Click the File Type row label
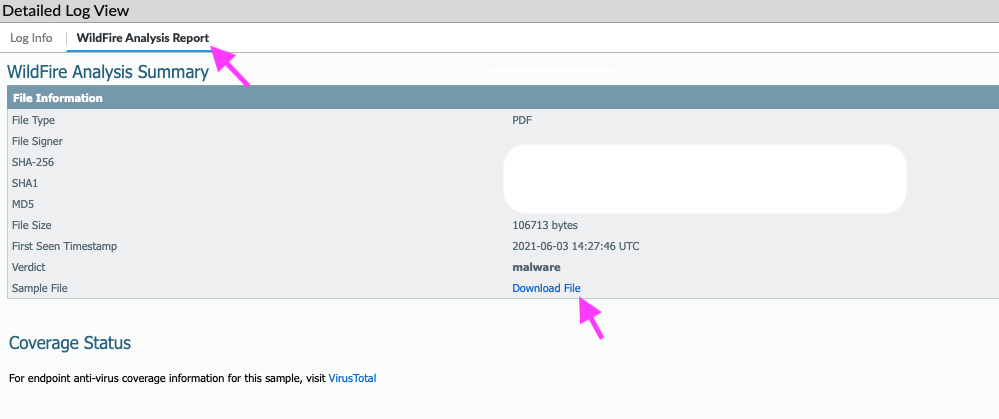 33,120
